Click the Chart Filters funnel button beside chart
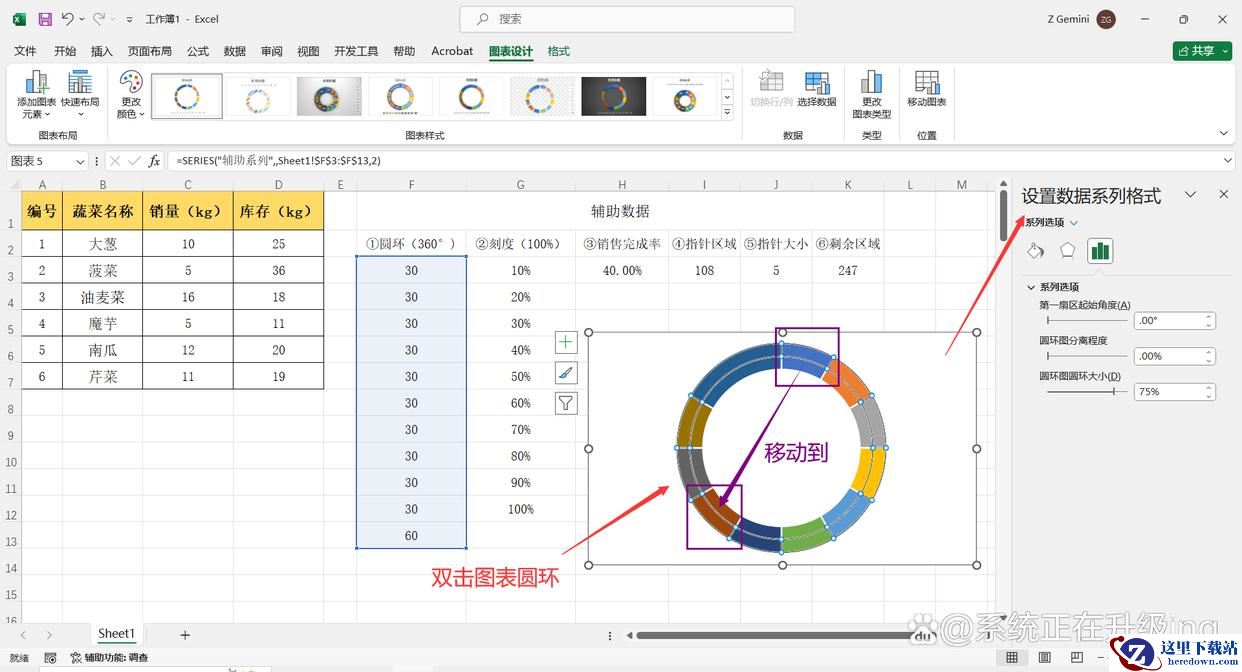Screen dimensions: 1242x672 coord(566,403)
